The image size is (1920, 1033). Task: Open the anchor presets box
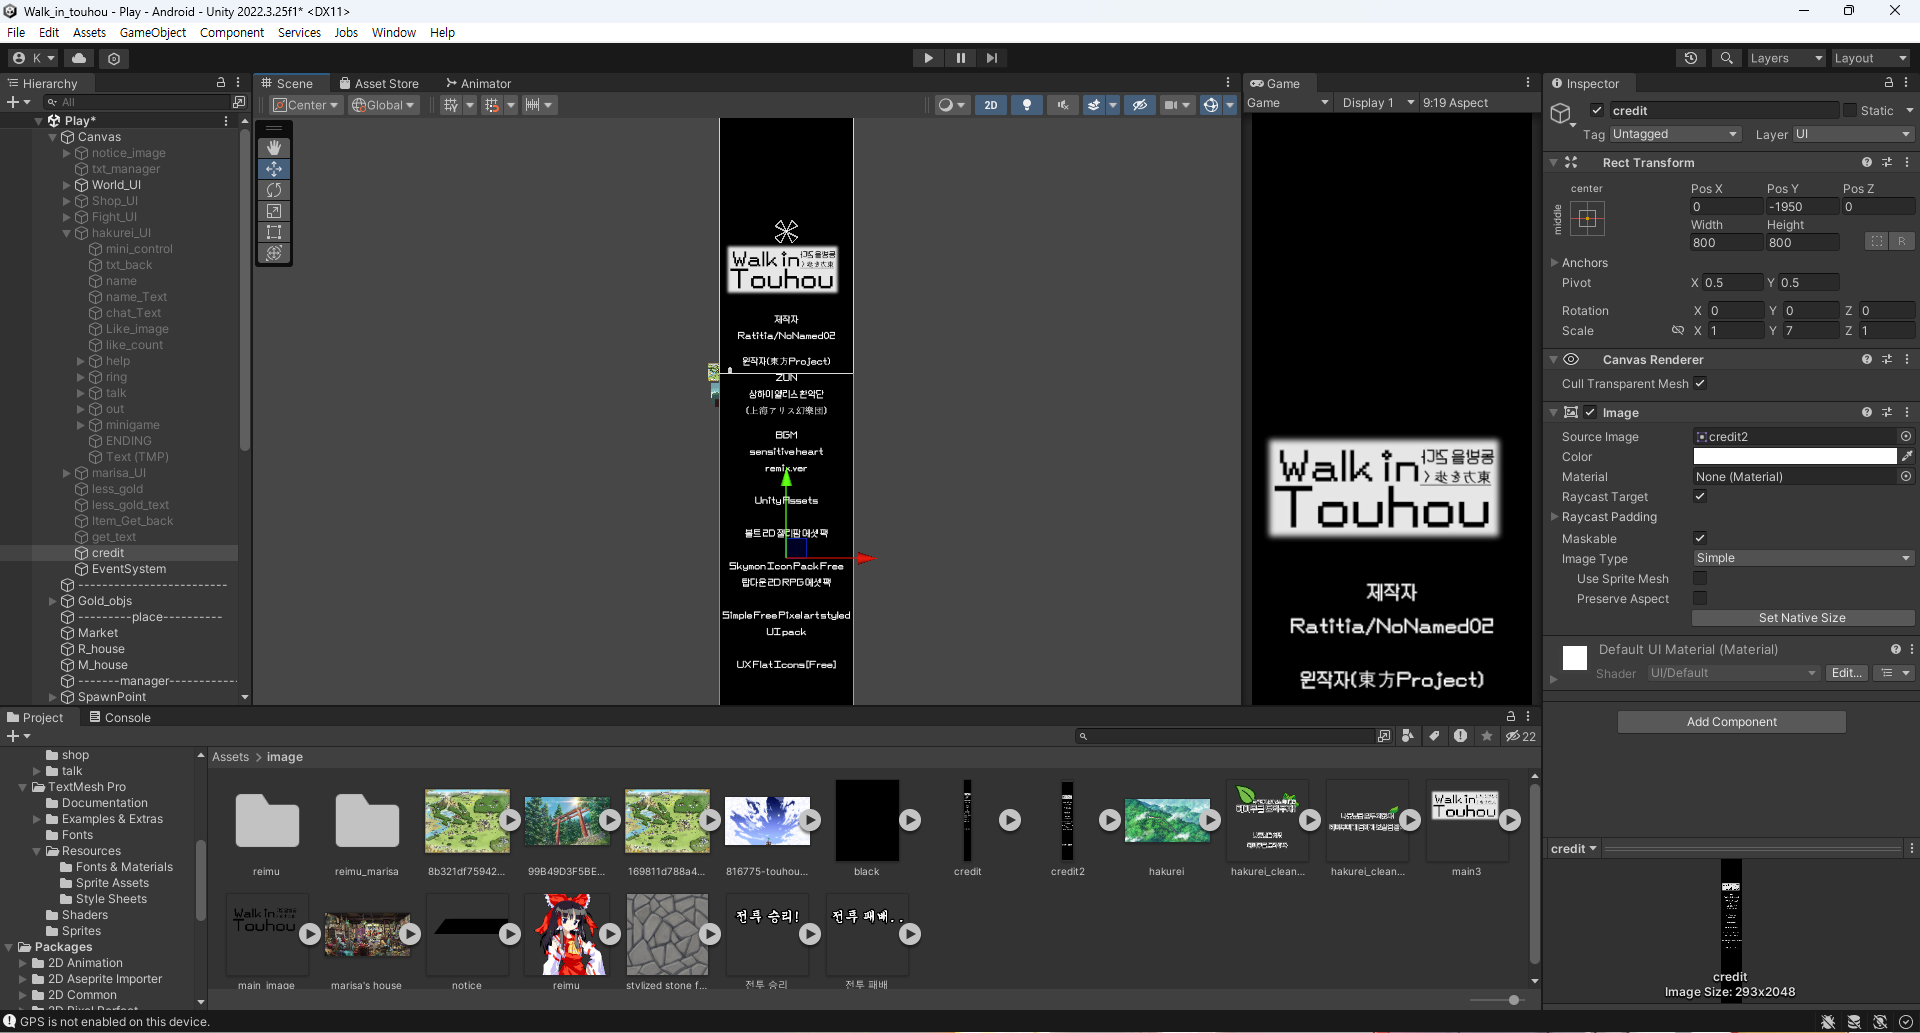click(1587, 218)
